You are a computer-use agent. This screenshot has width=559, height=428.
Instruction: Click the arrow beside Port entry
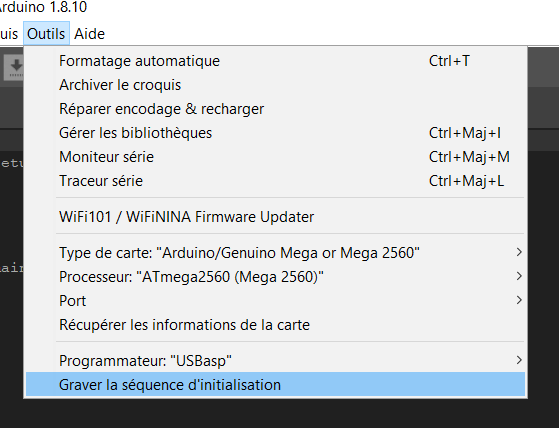click(519, 300)
